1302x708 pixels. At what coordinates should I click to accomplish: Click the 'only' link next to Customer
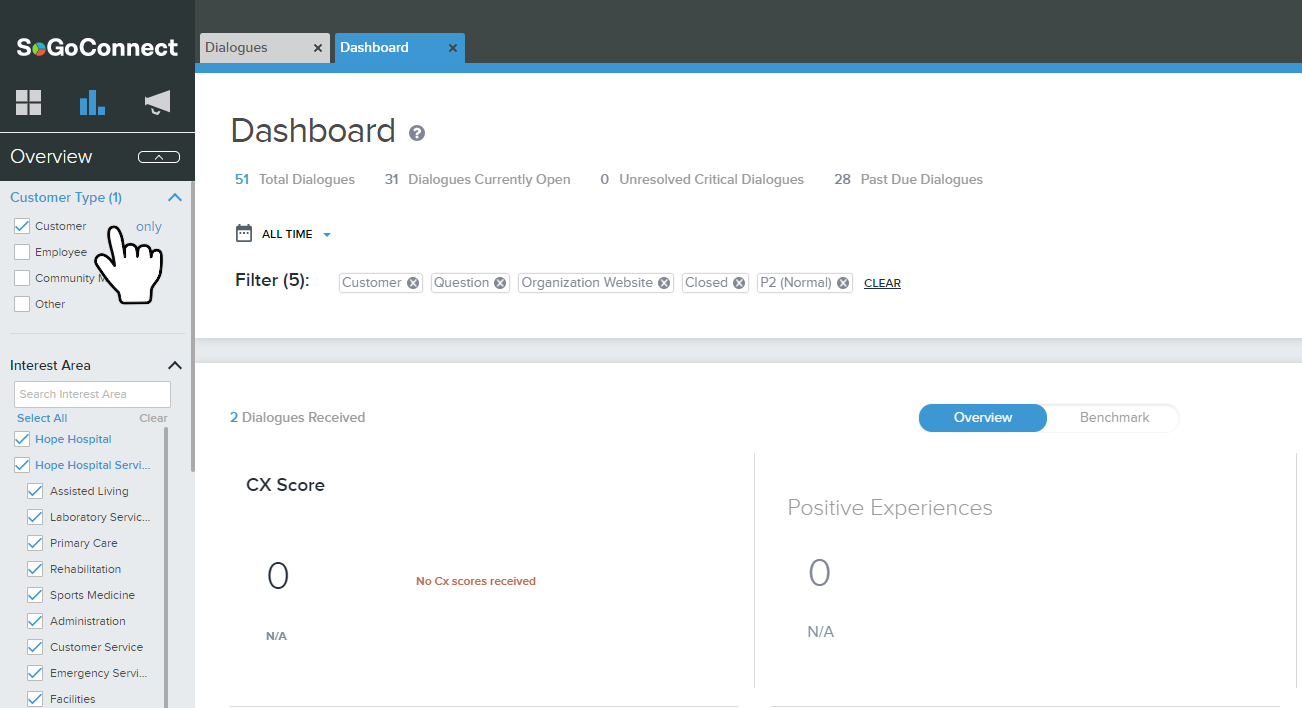pos(149,227)
